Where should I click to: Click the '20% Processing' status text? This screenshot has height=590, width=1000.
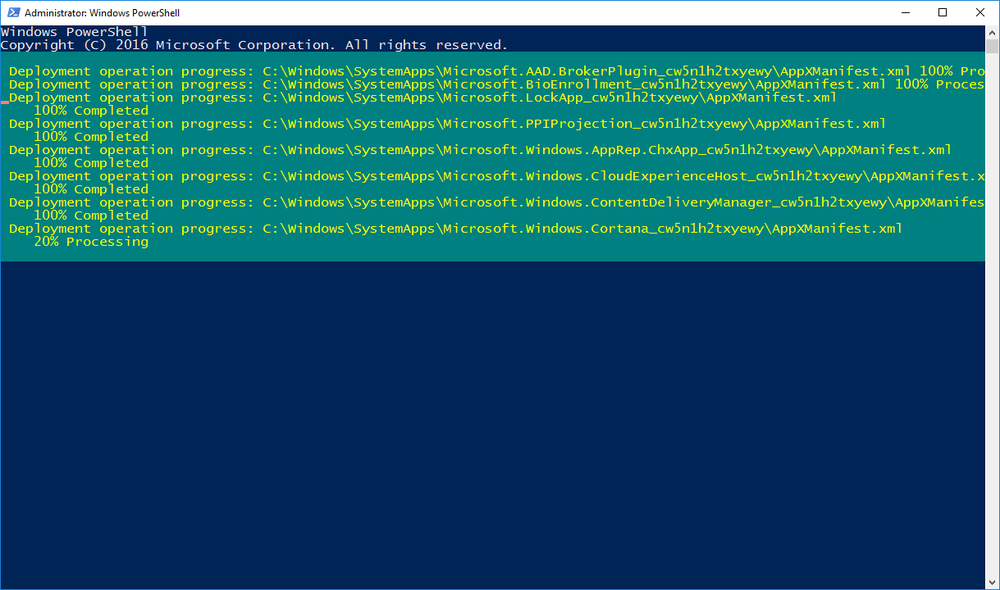[x=91, y=242]
